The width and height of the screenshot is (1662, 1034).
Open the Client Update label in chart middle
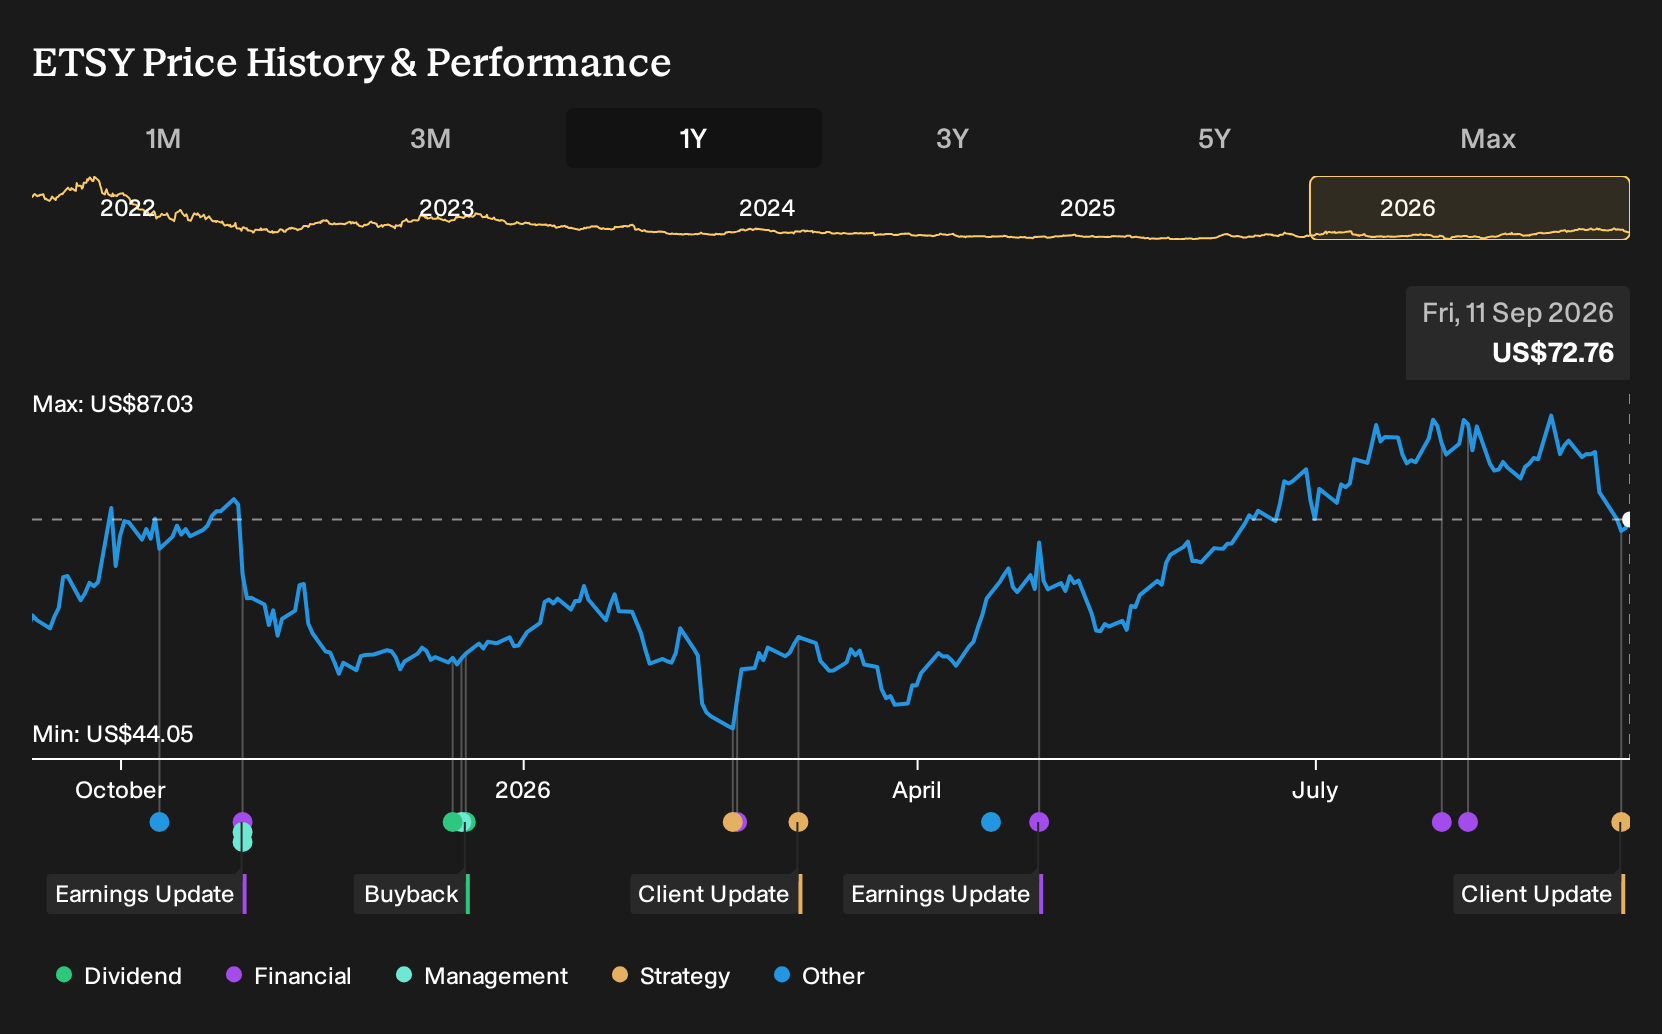pos(716,894)
